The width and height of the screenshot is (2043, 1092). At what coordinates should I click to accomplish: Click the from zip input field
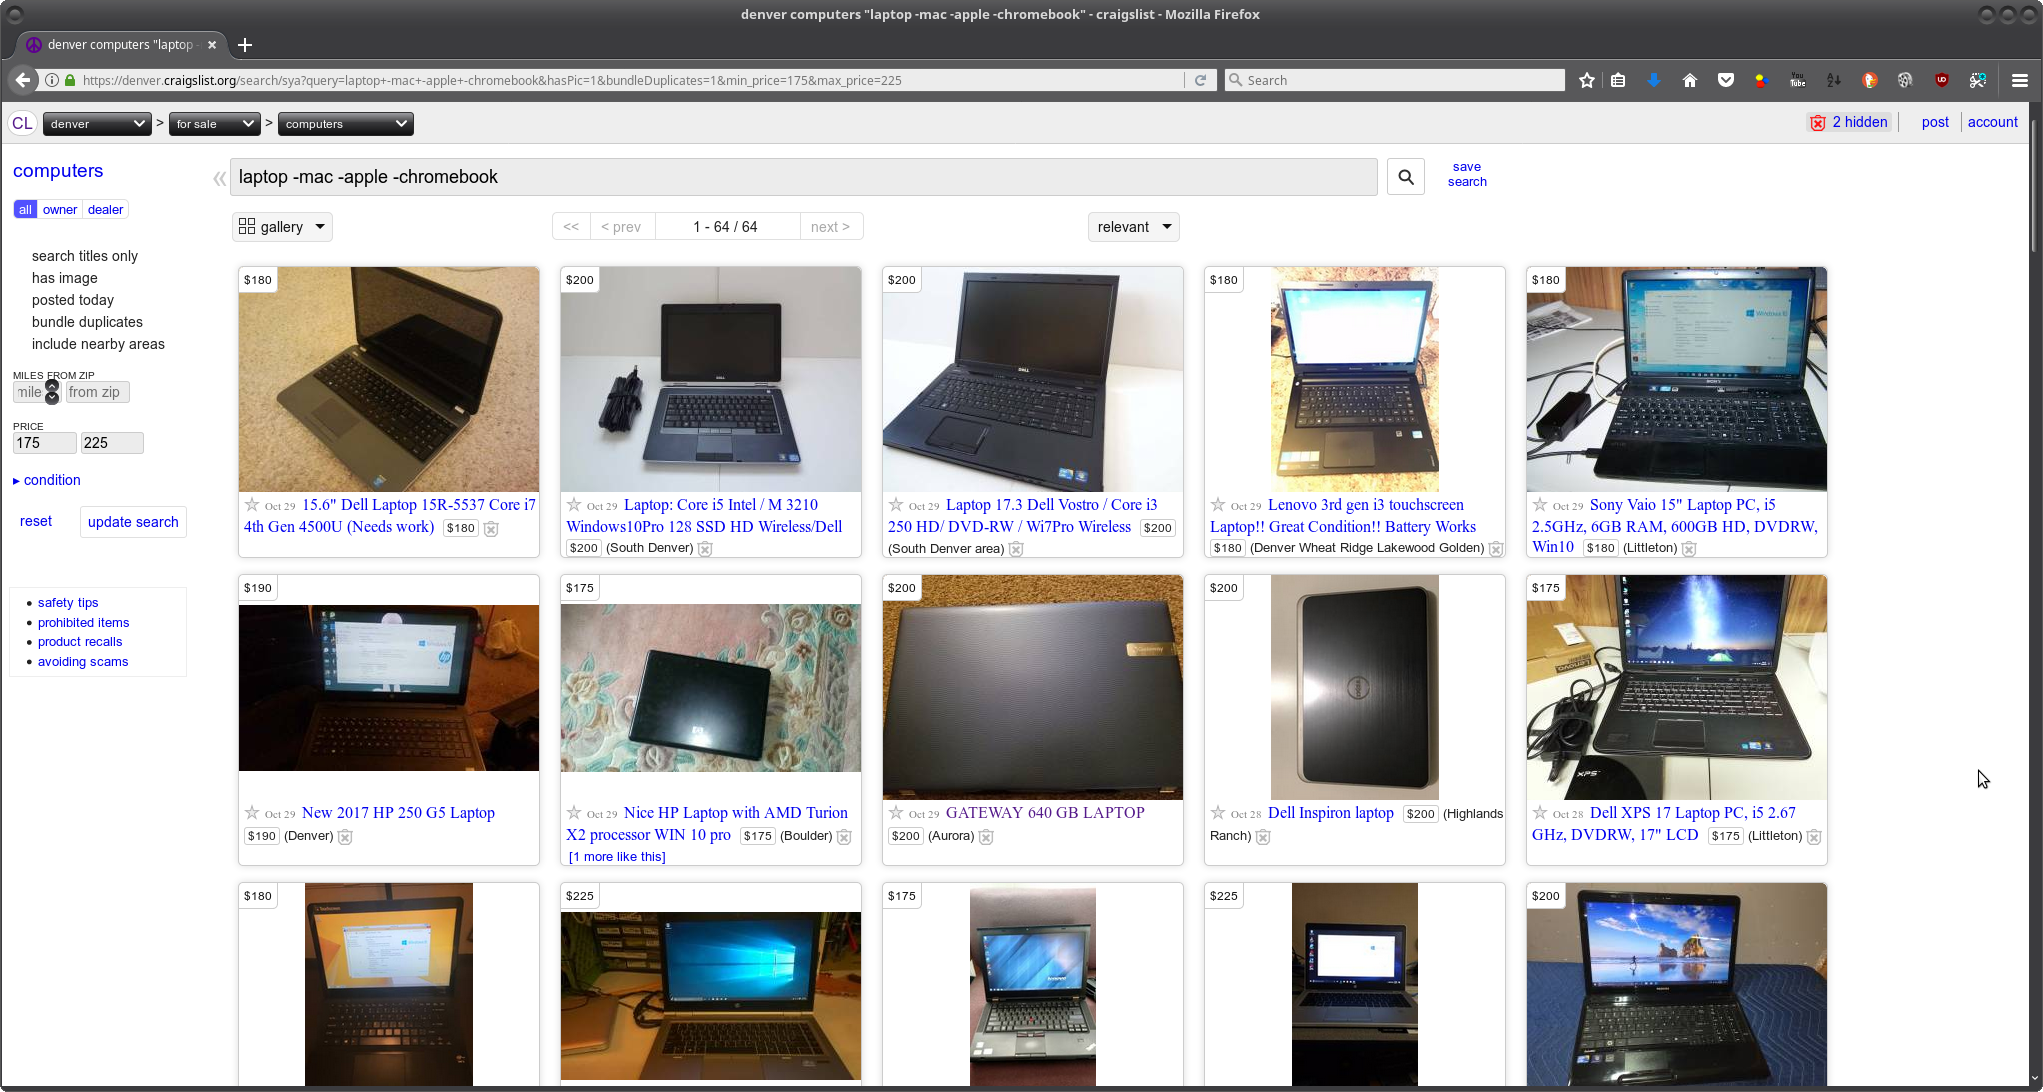97,392
